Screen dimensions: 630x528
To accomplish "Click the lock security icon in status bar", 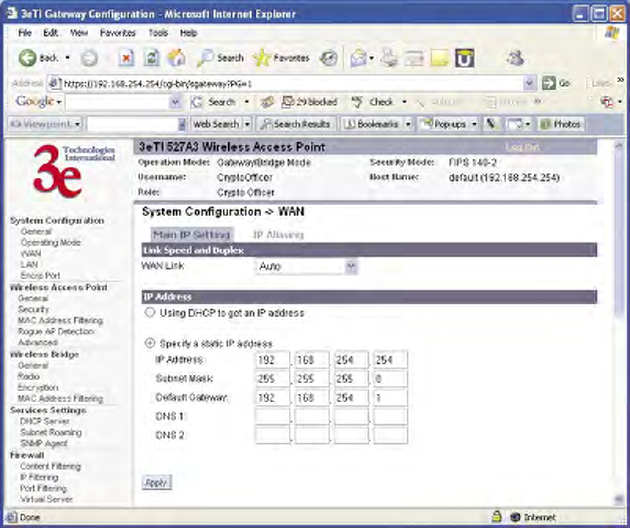I will [x=497, y=516].
